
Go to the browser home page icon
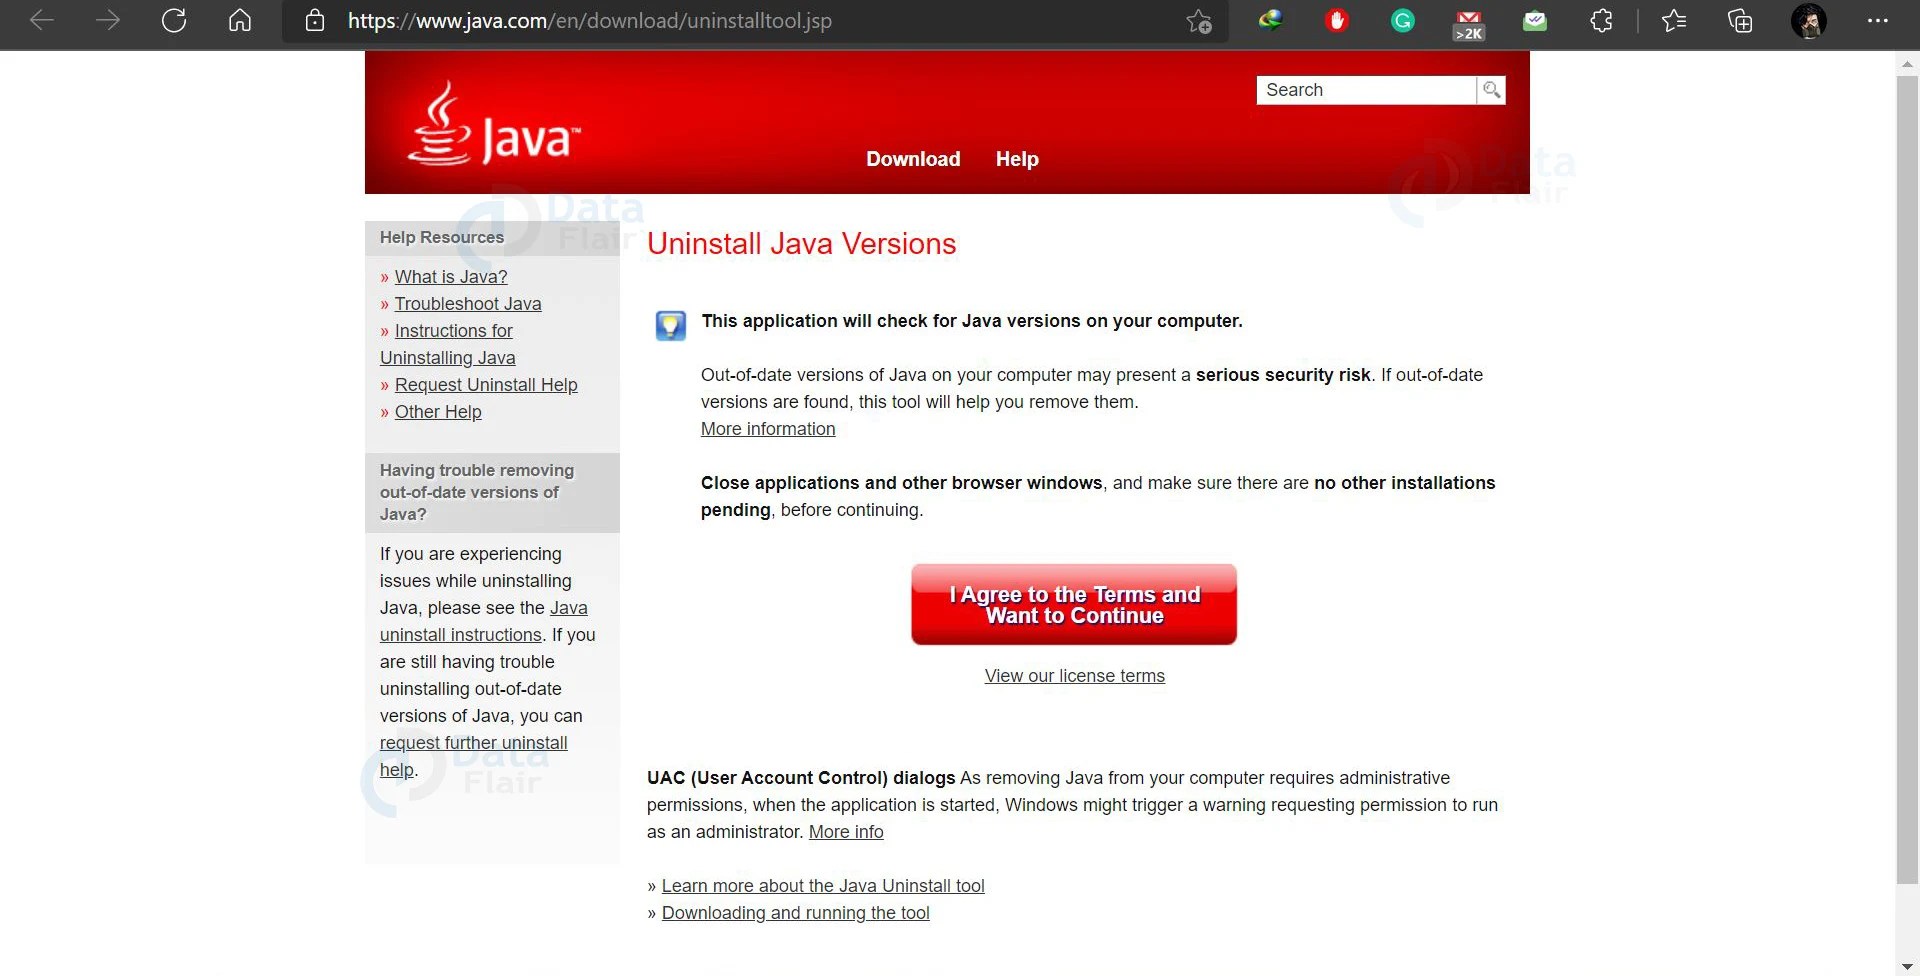tap(240, 20)
